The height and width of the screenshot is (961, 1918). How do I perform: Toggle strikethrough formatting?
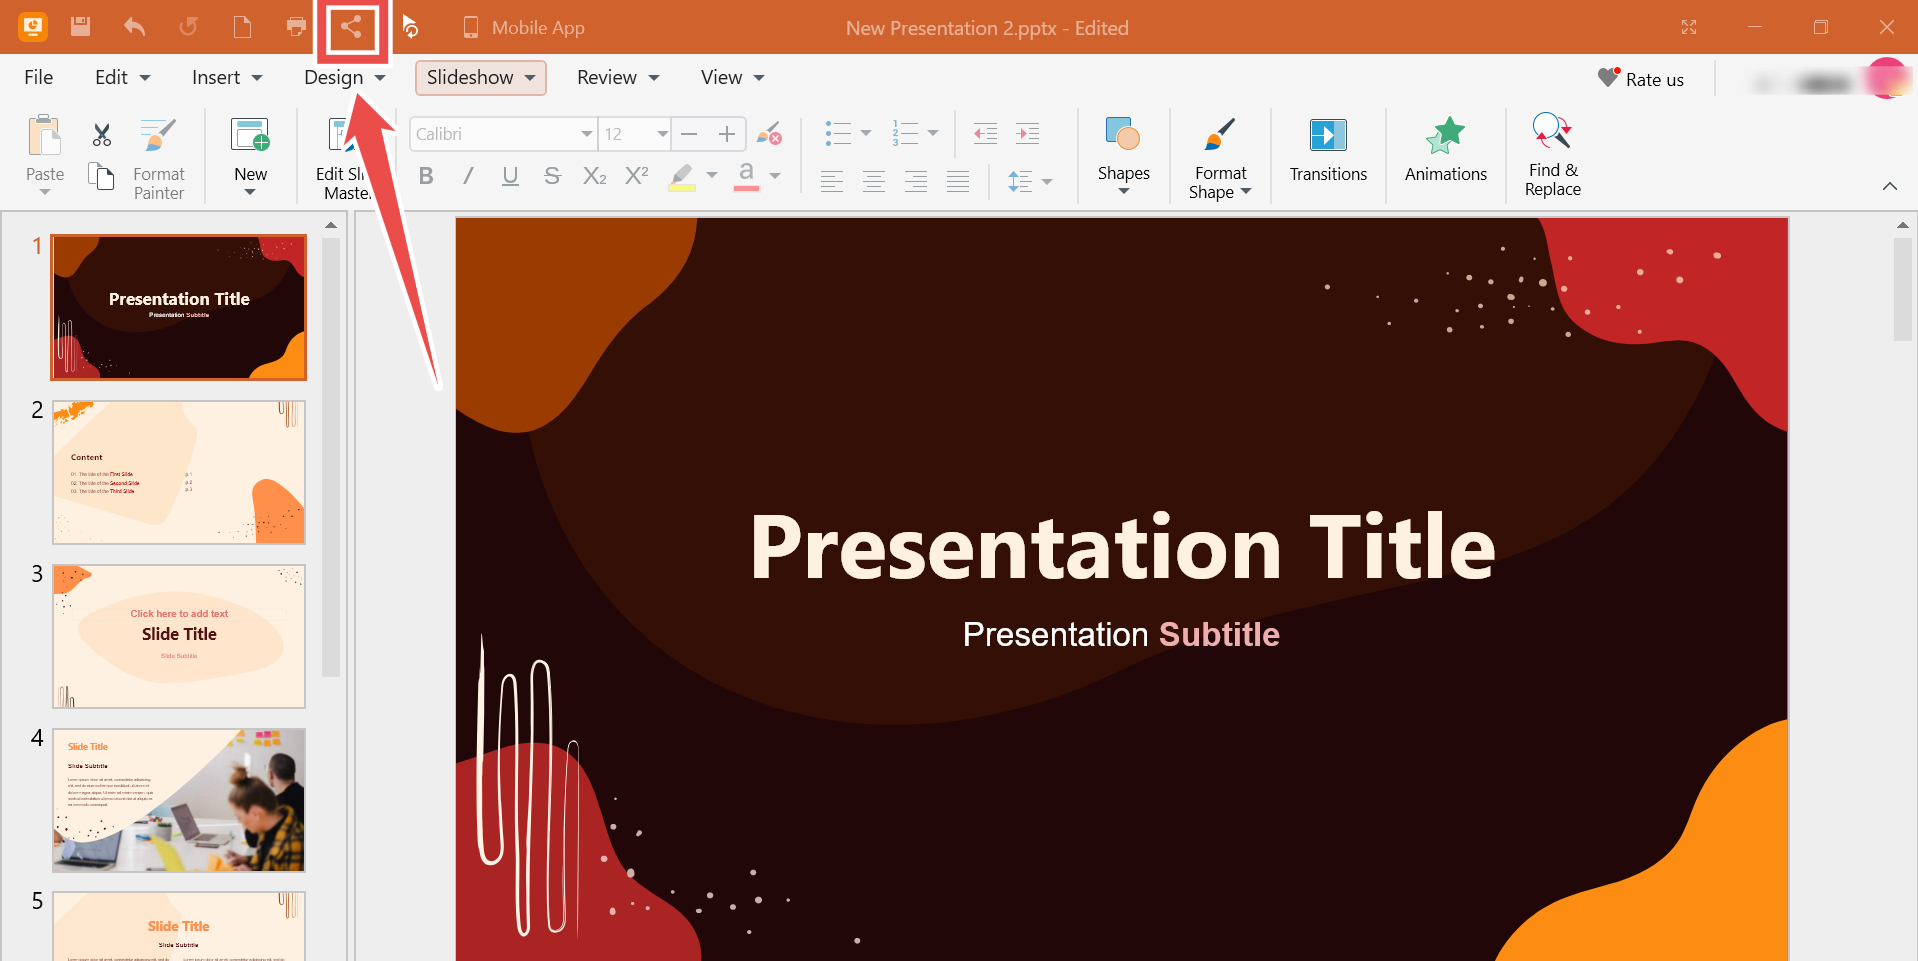tap(552, 176)
